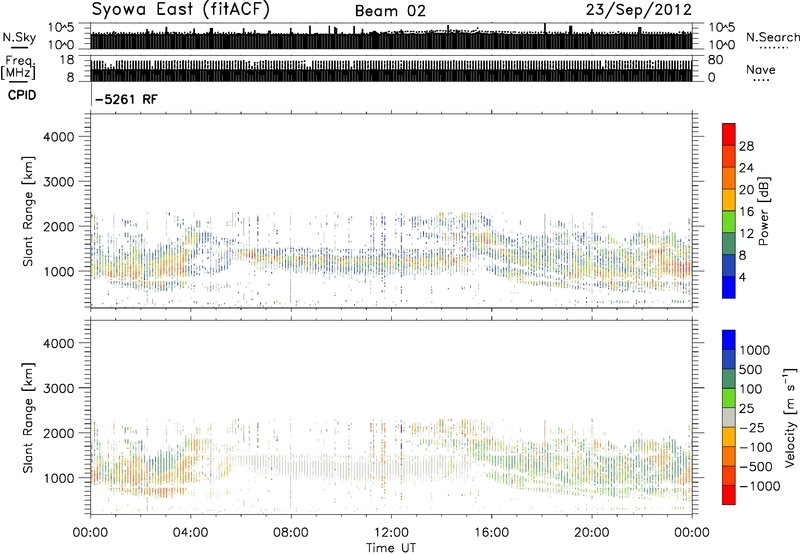Click the '16:00' time axis tick label
Screen dimensions: 800x554
tap(491, 533)
